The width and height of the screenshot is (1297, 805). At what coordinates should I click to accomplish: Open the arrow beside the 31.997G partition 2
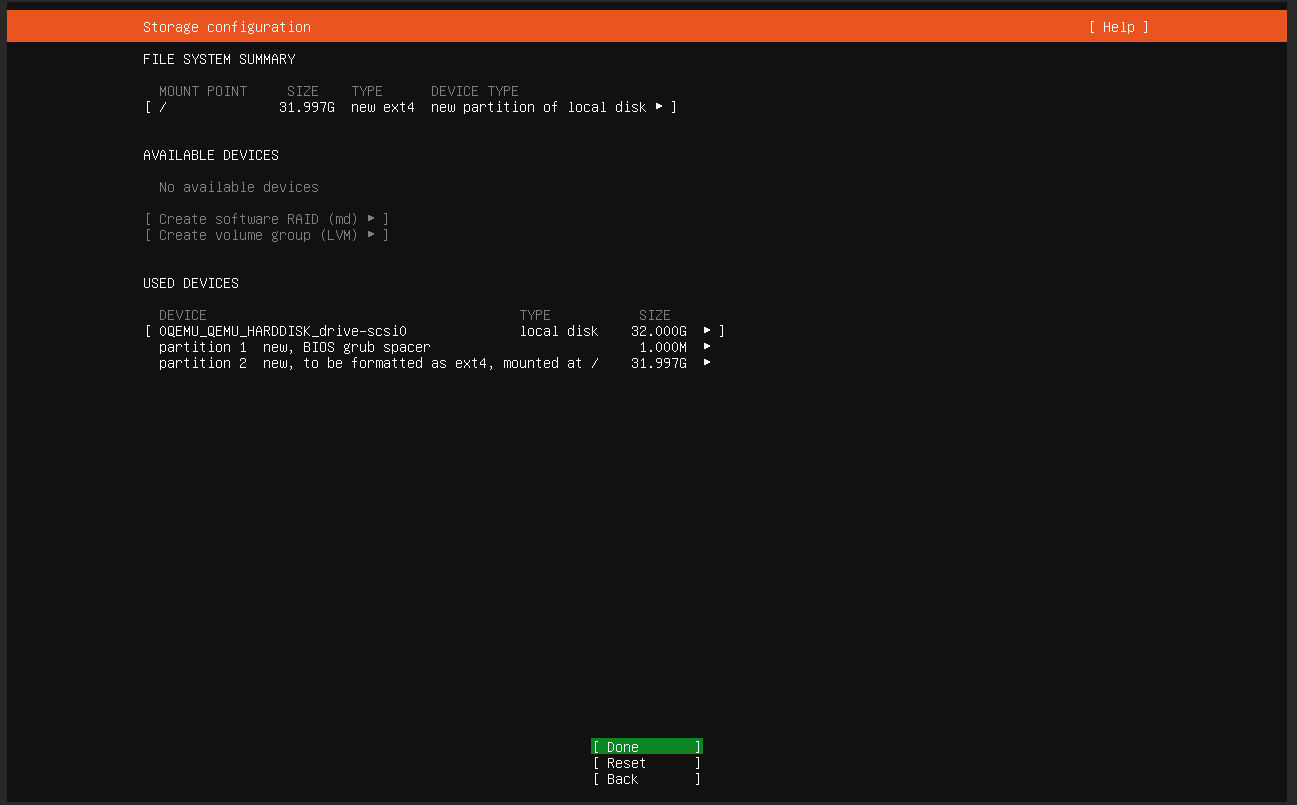707,362
